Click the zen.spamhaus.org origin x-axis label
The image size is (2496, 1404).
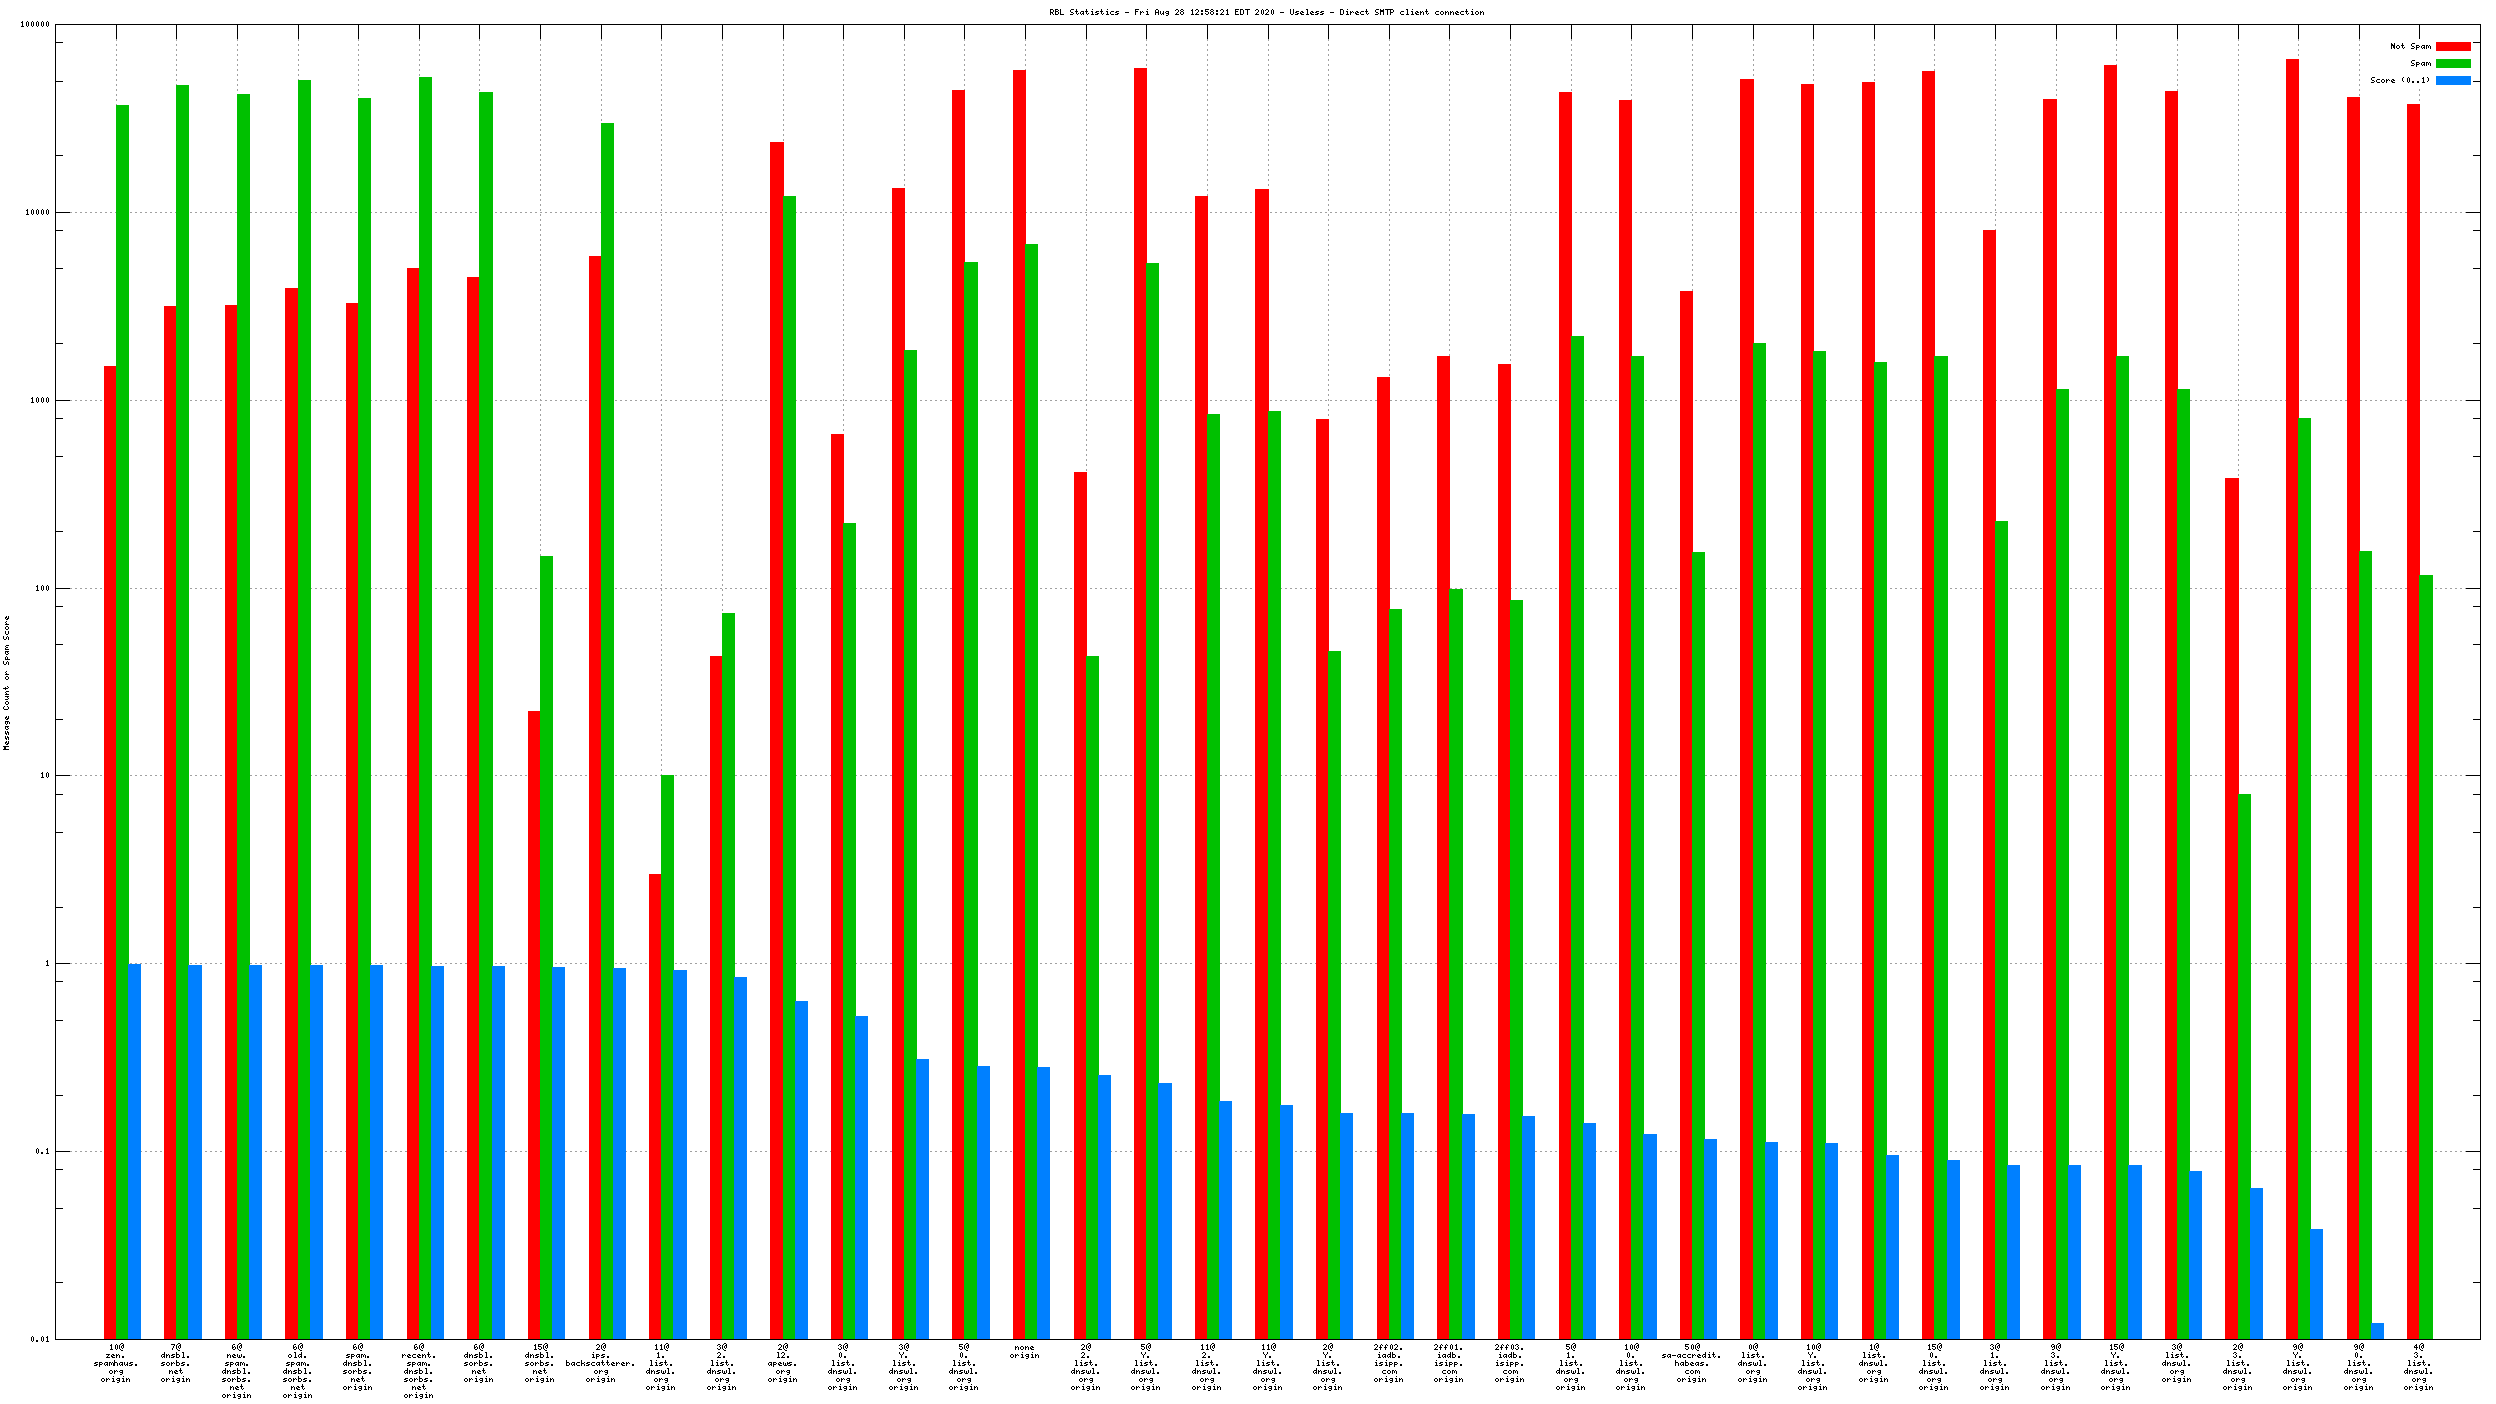(116, 1364)
